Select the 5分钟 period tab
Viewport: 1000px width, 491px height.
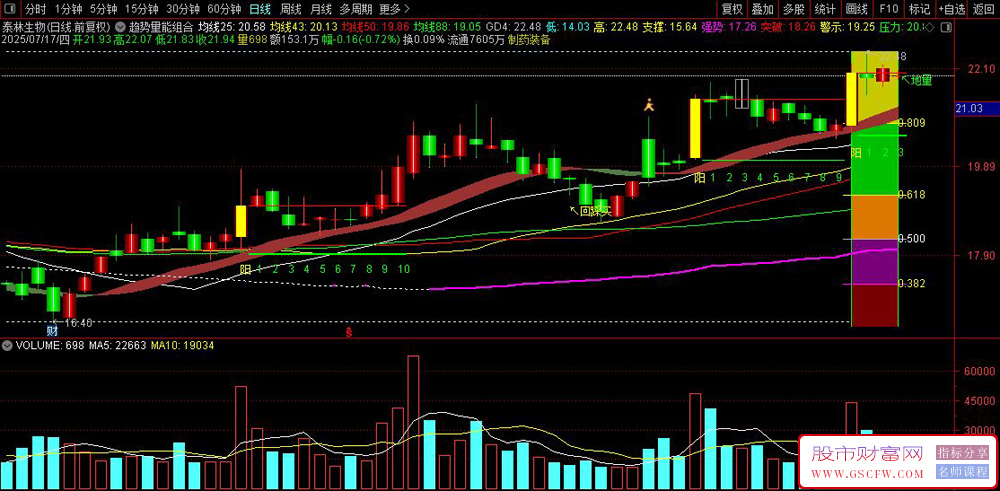pos(103,9)
